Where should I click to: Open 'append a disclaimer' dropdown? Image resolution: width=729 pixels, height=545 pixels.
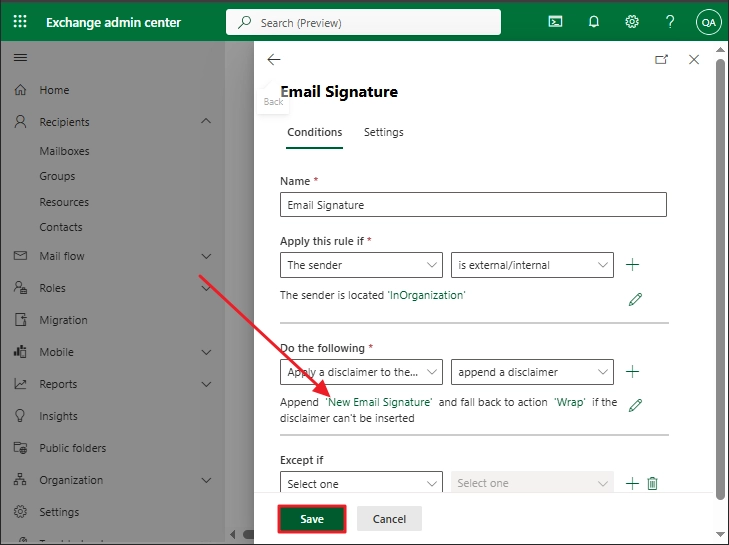pos(532,372)
